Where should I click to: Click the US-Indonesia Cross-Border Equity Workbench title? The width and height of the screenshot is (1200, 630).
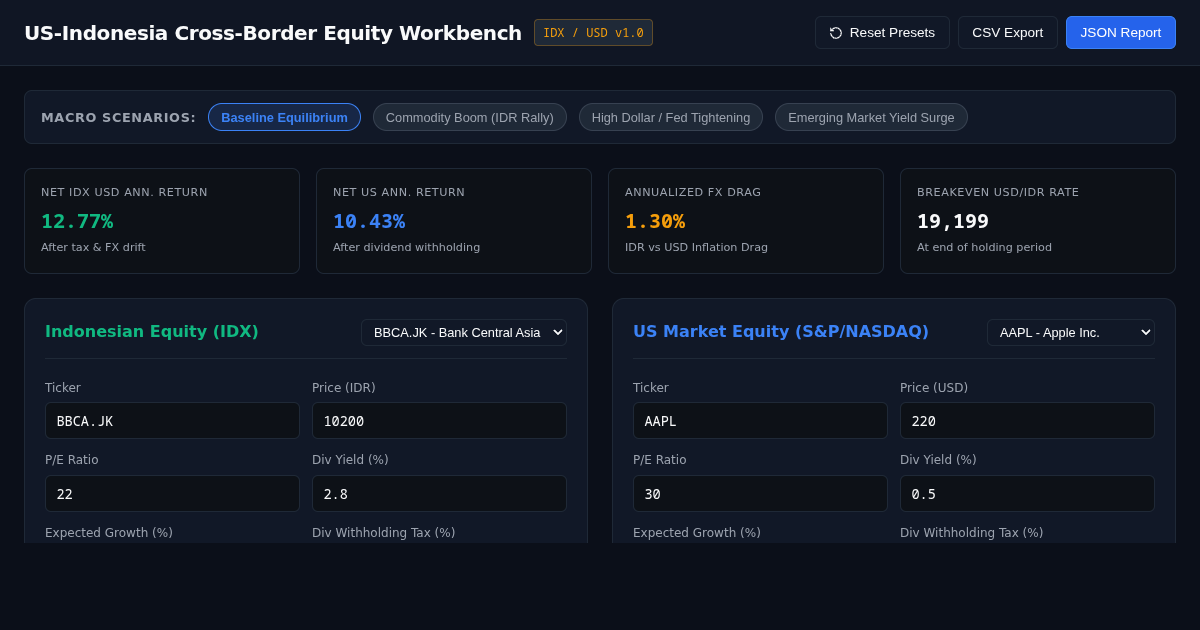click(273, 33)
